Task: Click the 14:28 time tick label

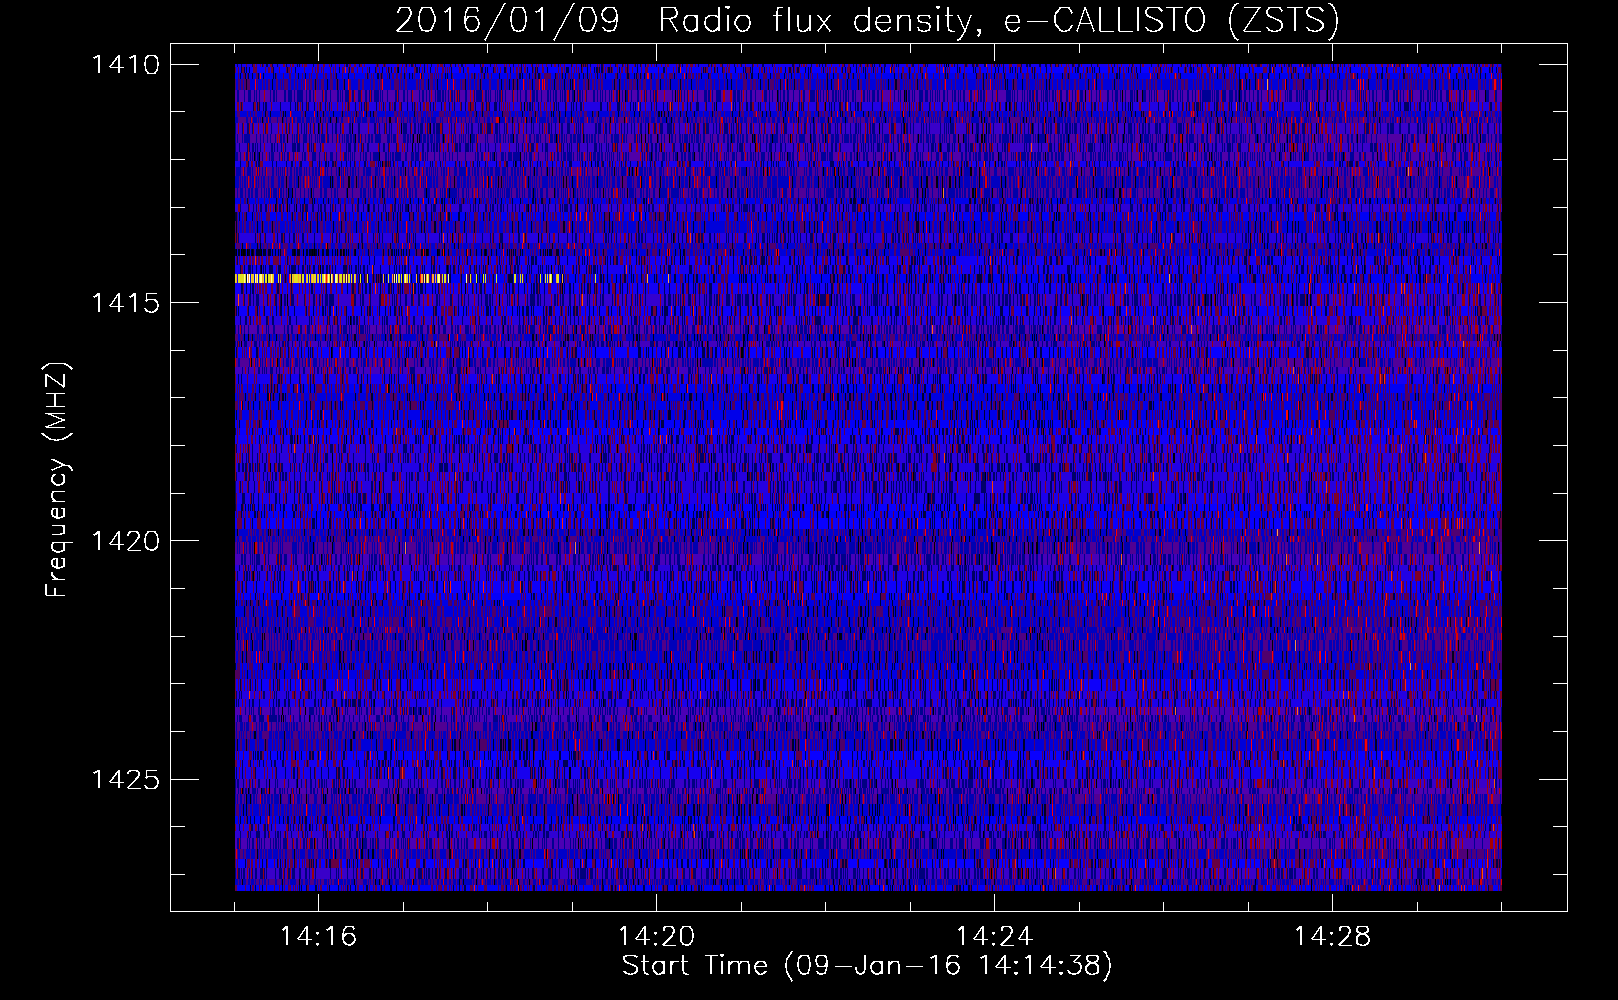Action: coord(1332,937)
